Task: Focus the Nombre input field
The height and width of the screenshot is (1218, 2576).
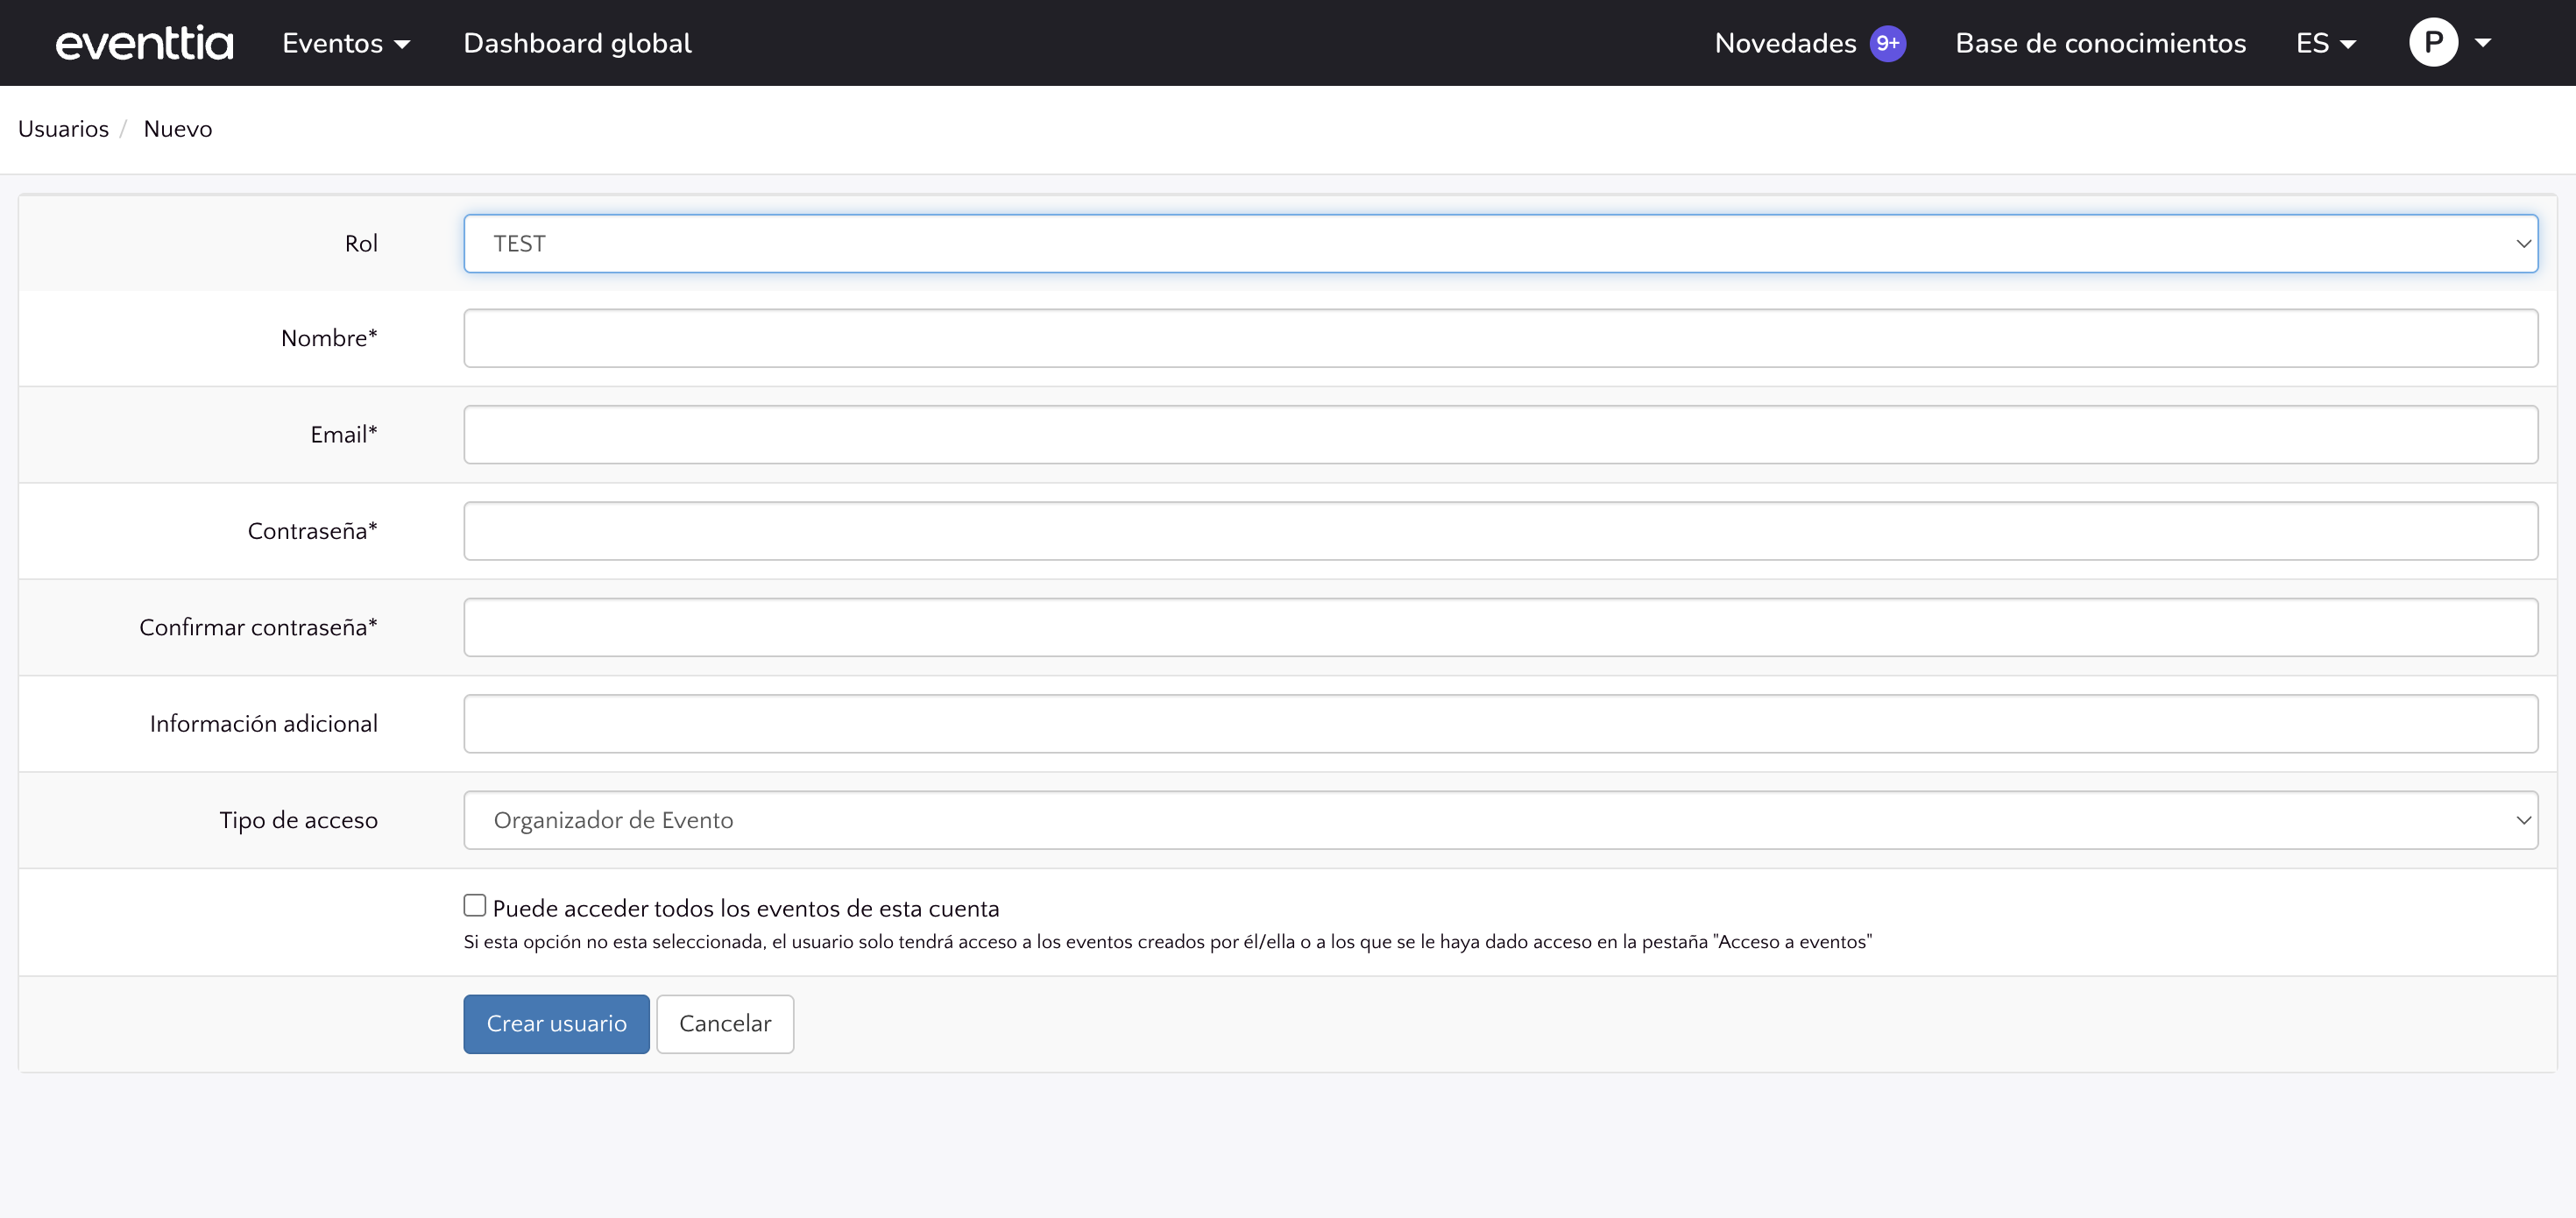Action: [x=1500, y=338]
